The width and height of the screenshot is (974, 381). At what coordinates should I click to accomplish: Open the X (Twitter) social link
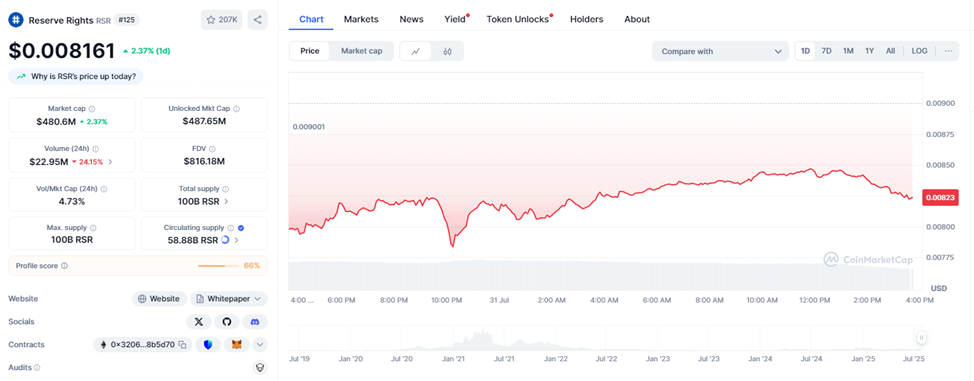pos(199,322)
